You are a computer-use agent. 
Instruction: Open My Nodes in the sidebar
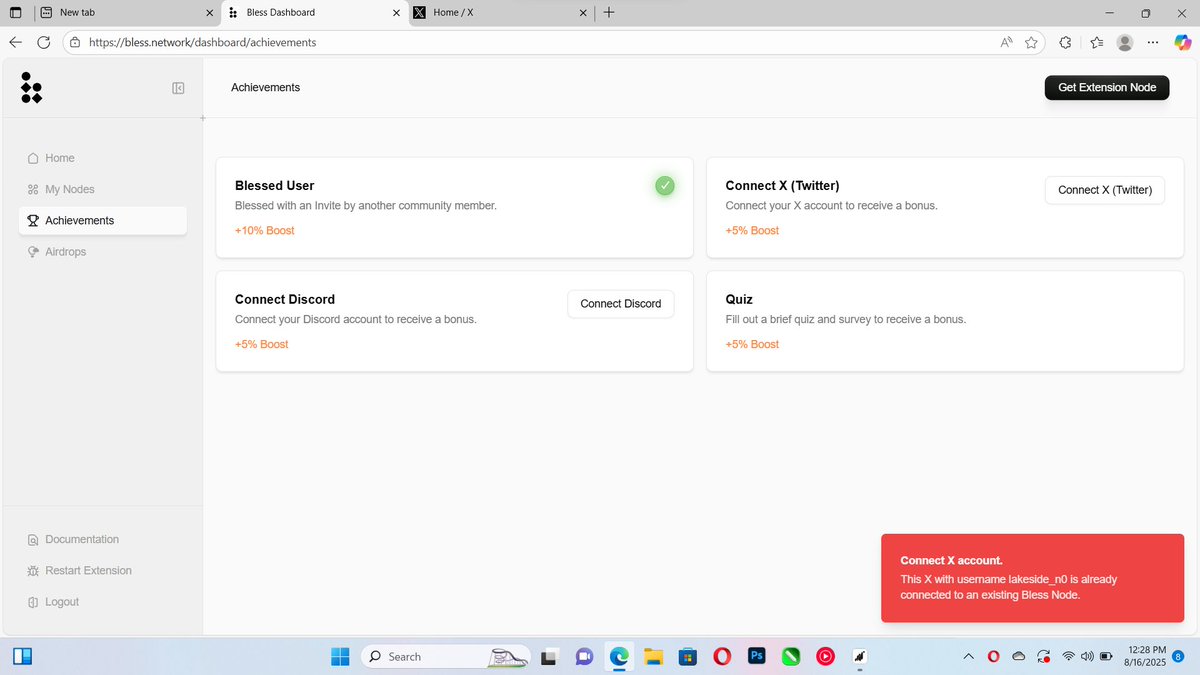[x=102, y=189]
